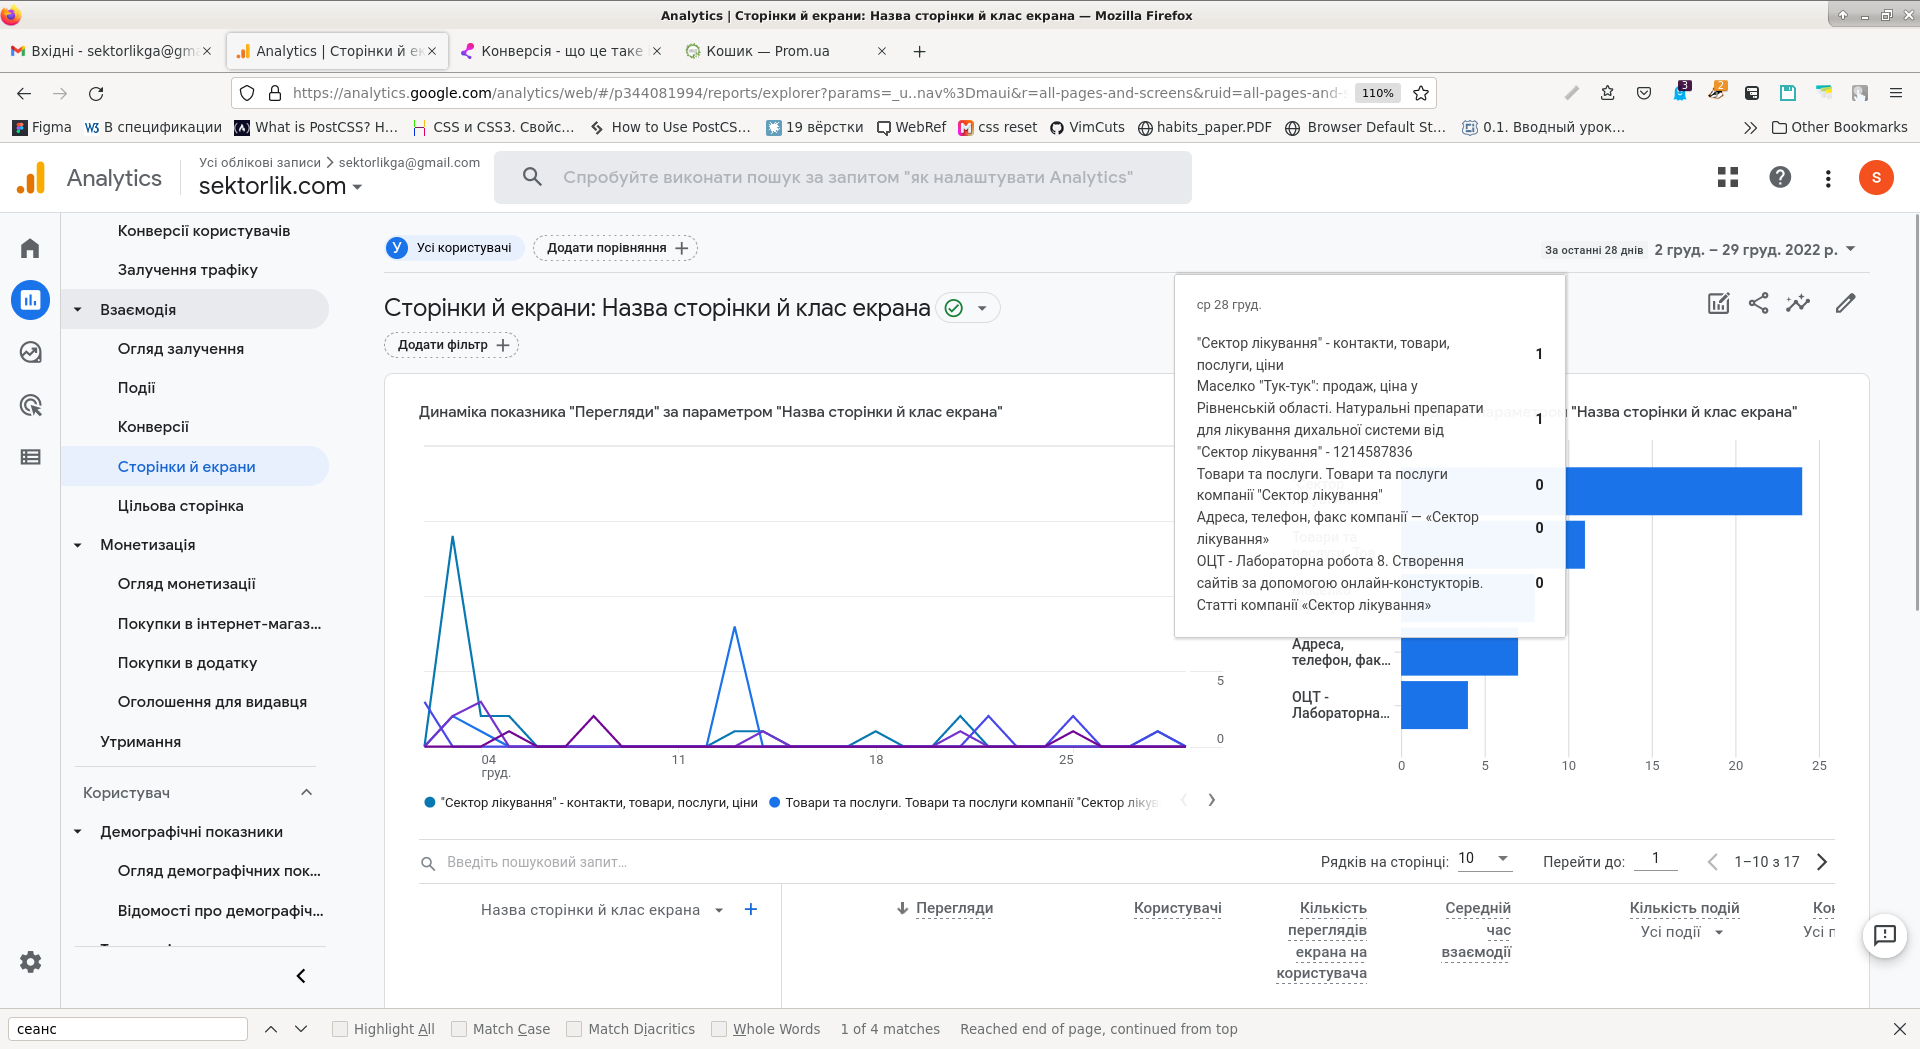The width and height of the screenshot is (1920, 1049).
Task: Collapse the Монетизація section
Action: [78, 545]
